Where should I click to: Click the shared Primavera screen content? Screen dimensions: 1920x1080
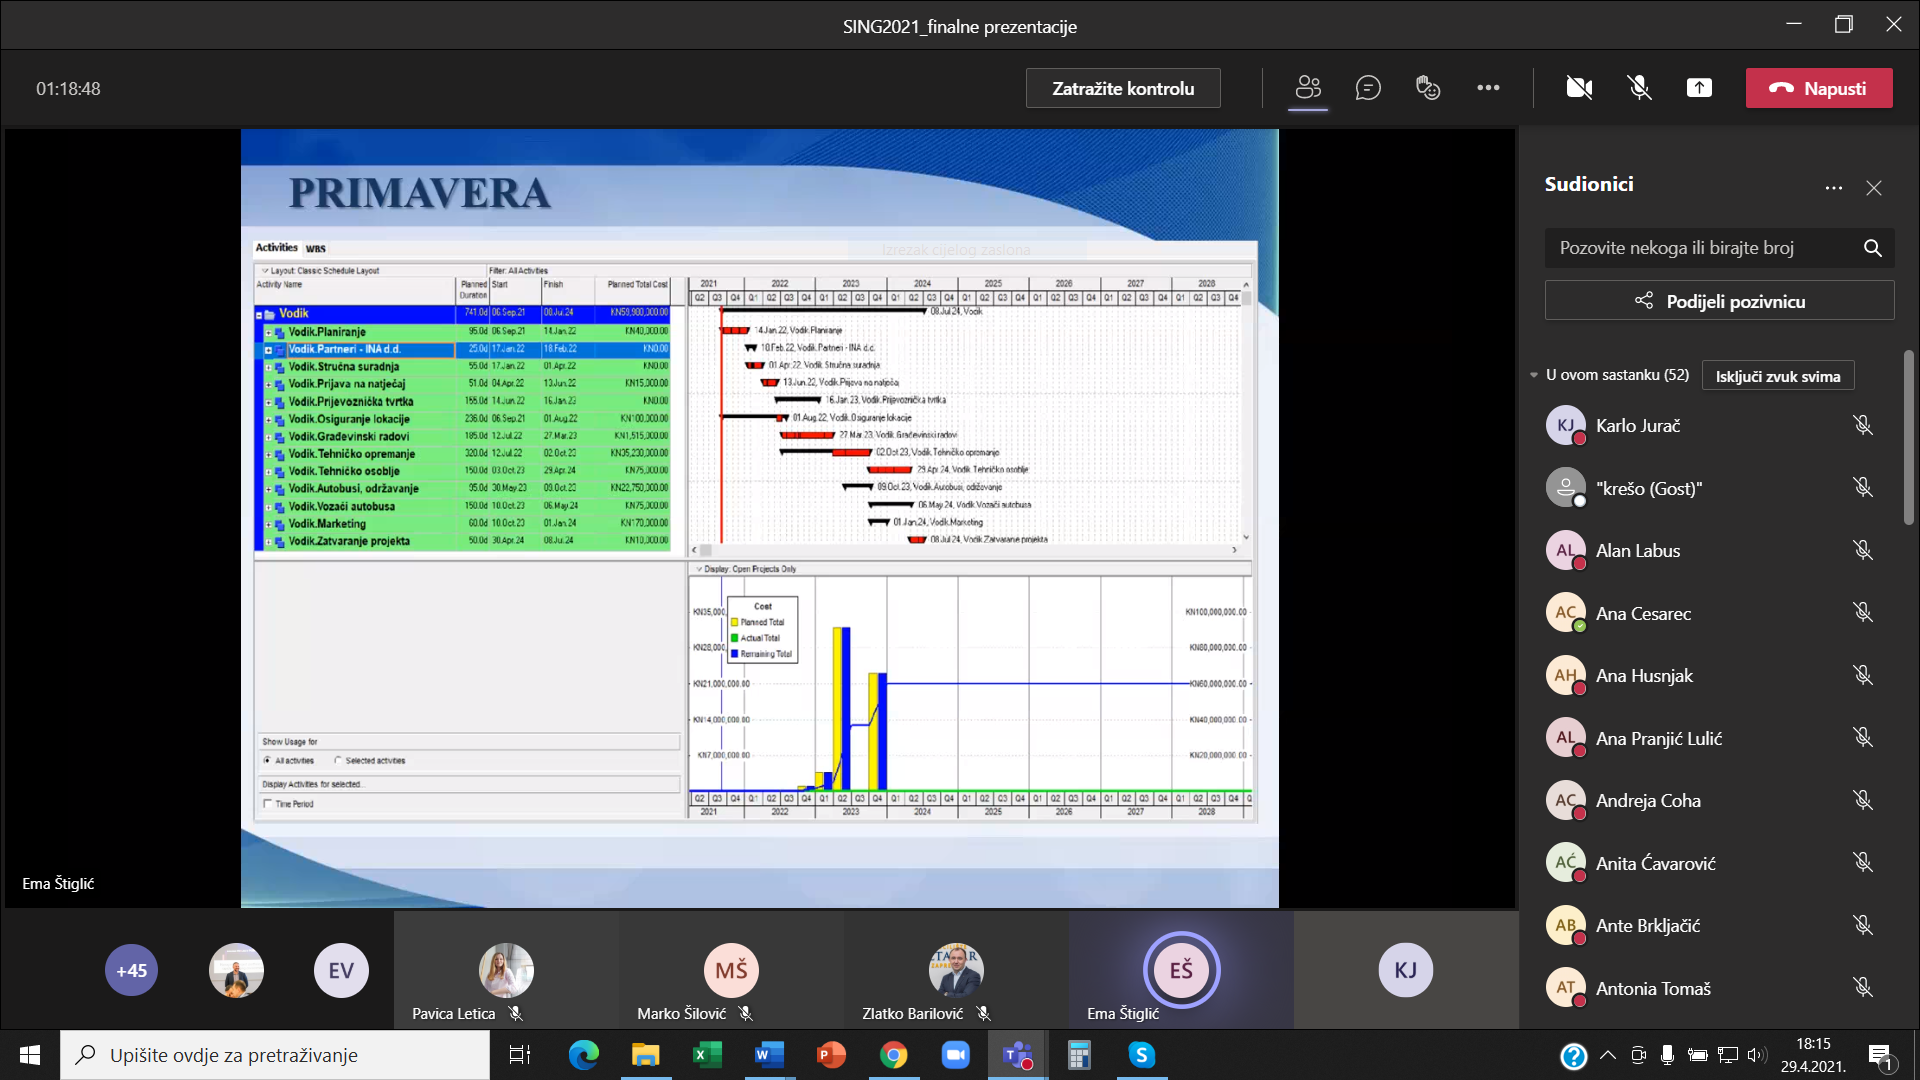759,518
